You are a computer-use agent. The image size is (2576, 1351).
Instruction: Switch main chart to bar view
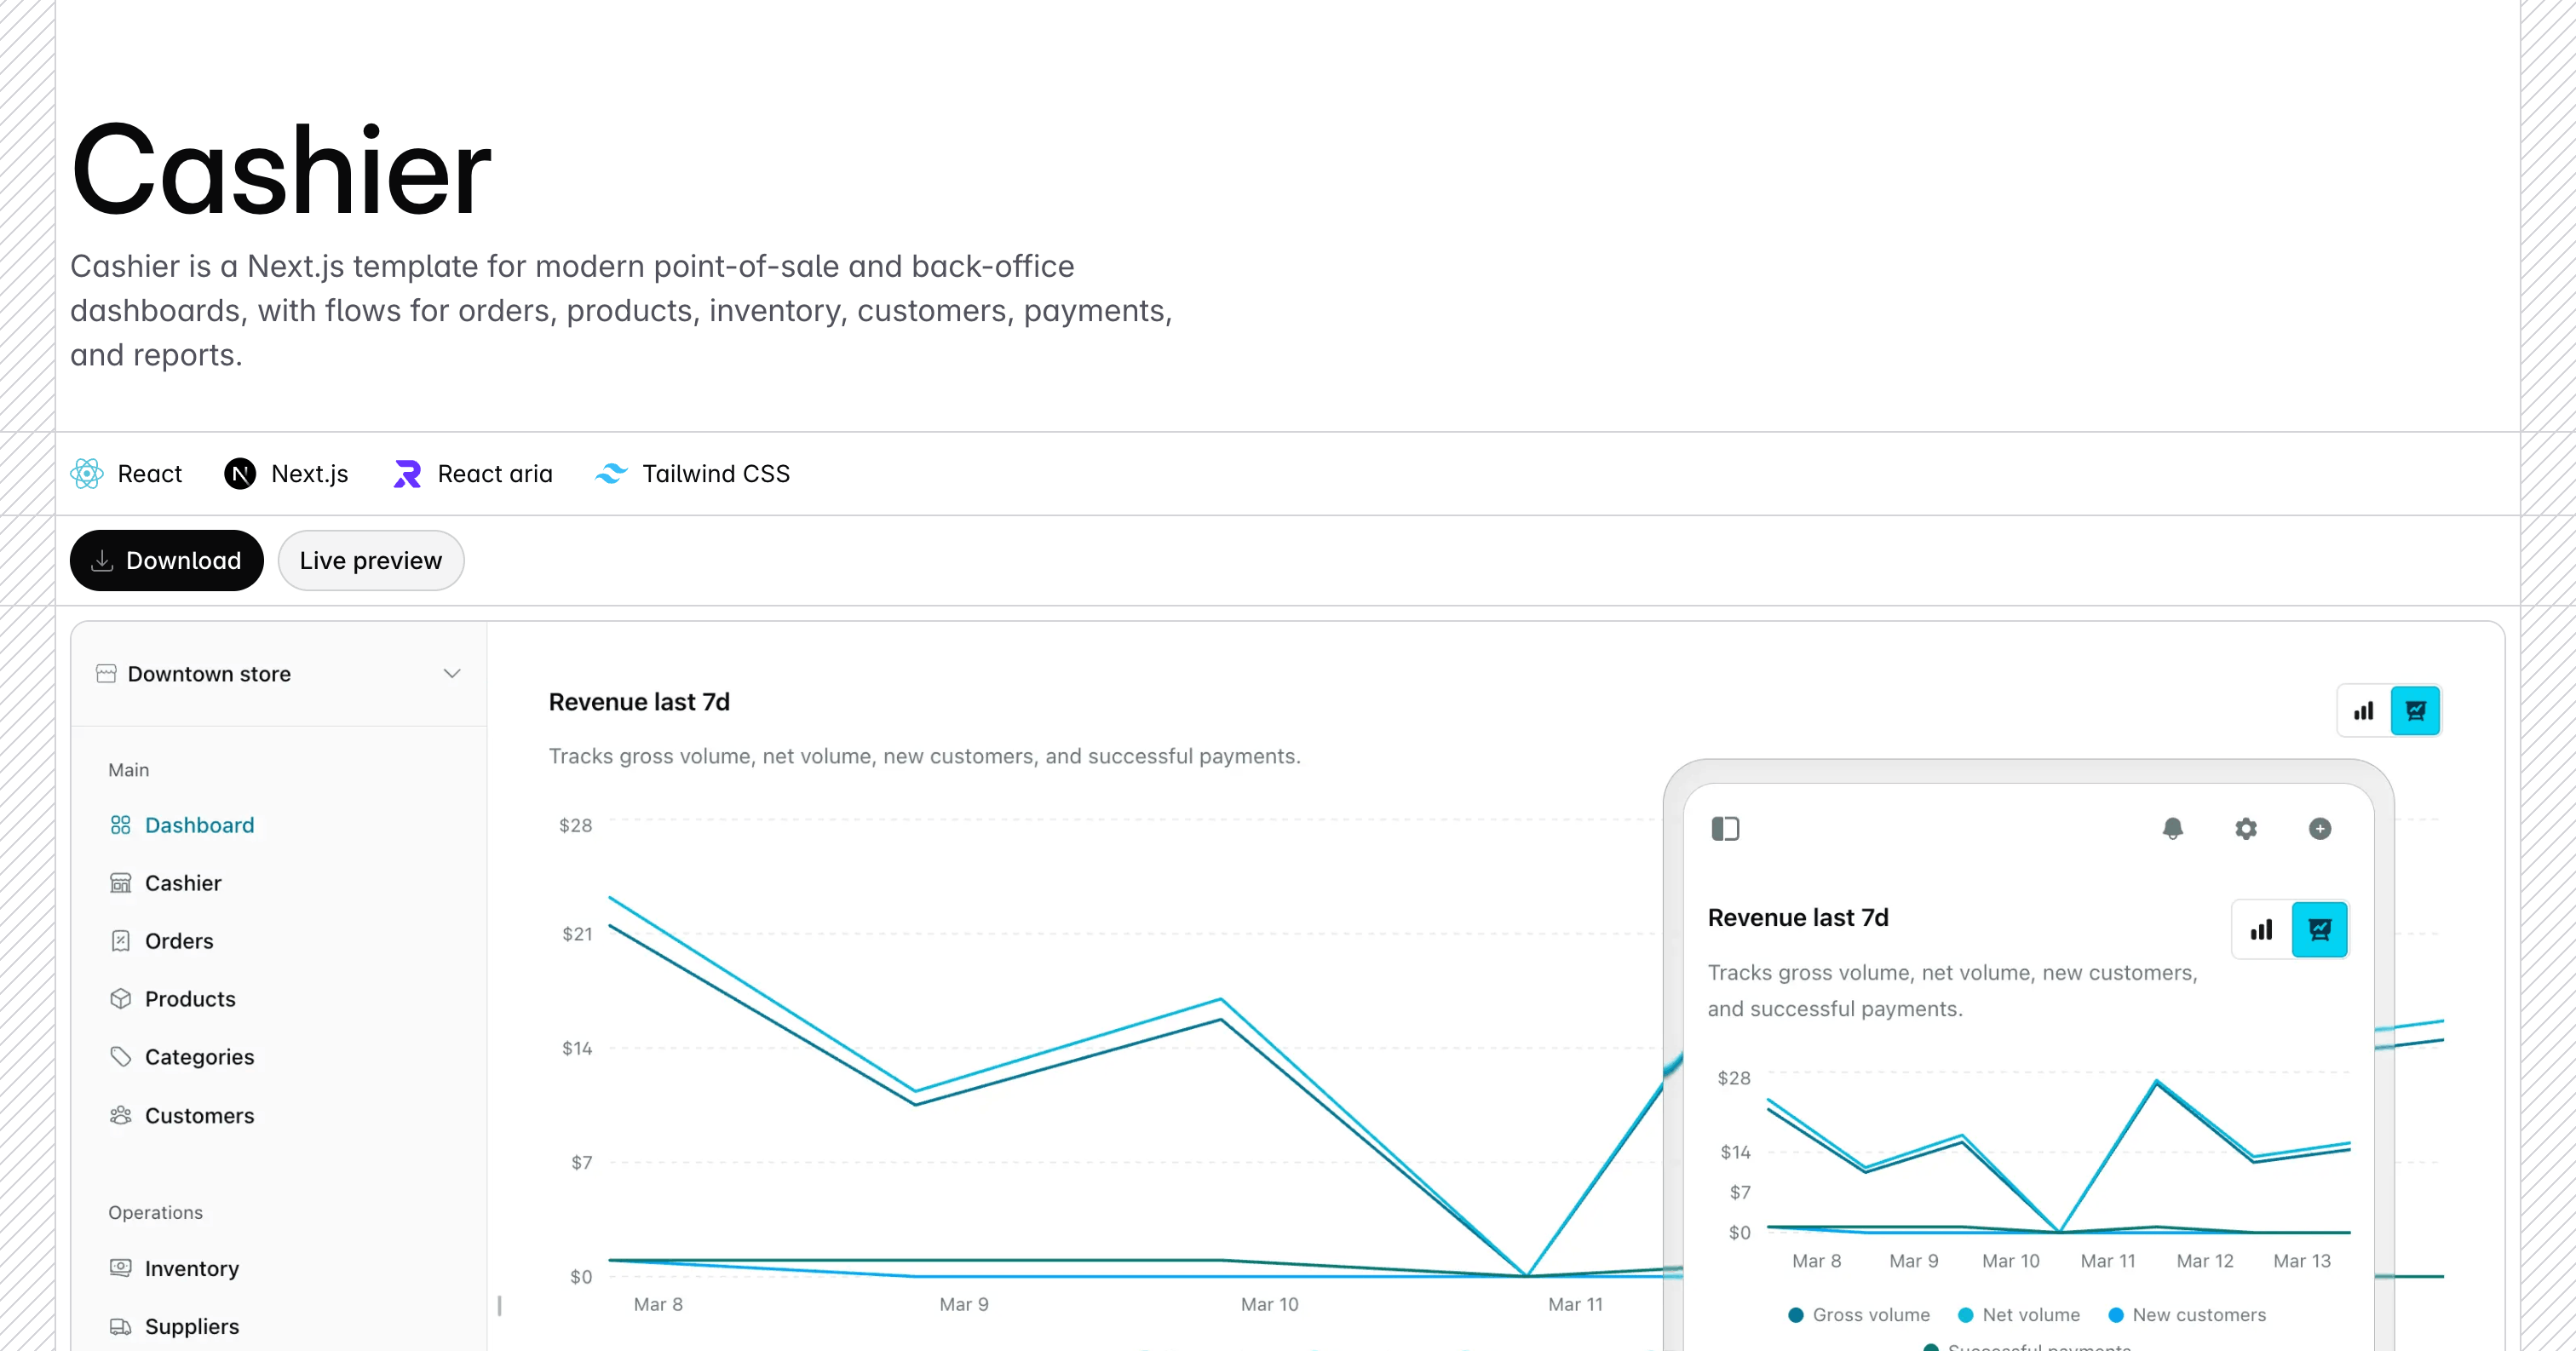2364,711
